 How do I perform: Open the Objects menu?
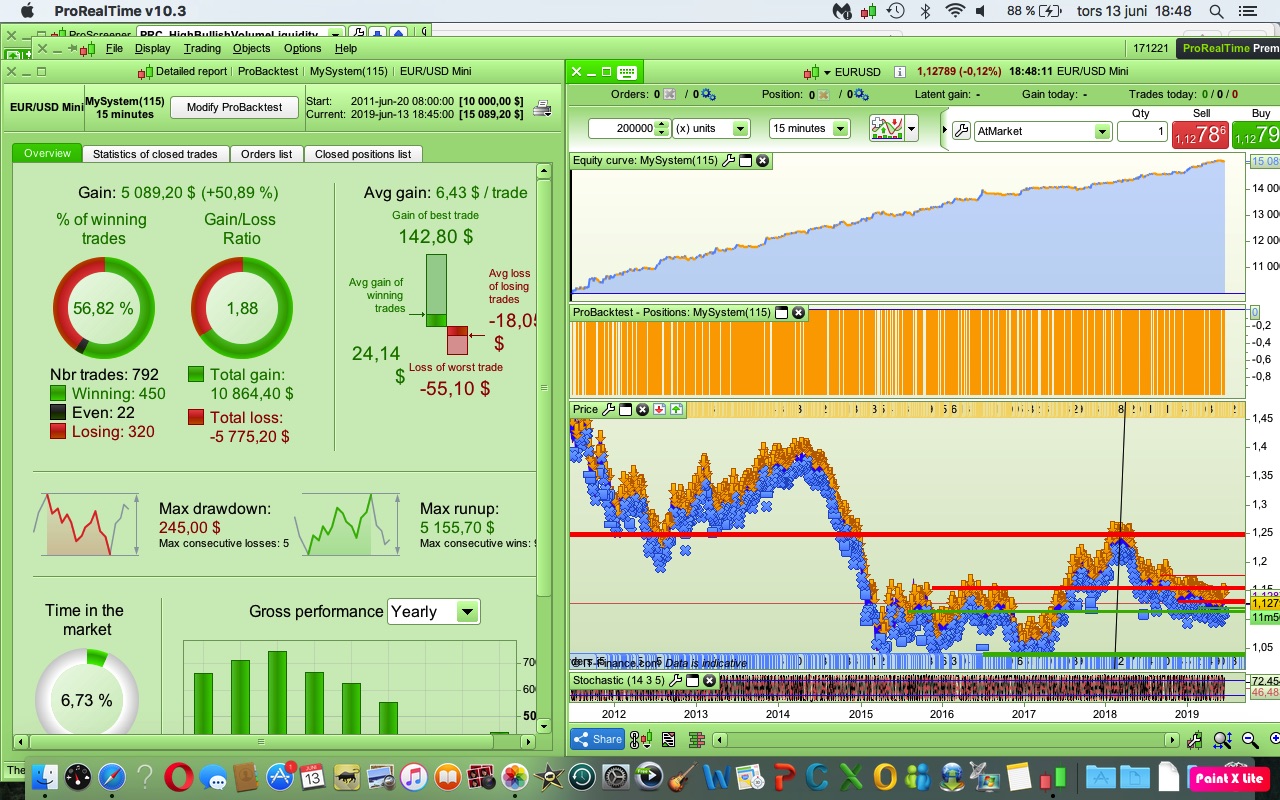[252, 48]
